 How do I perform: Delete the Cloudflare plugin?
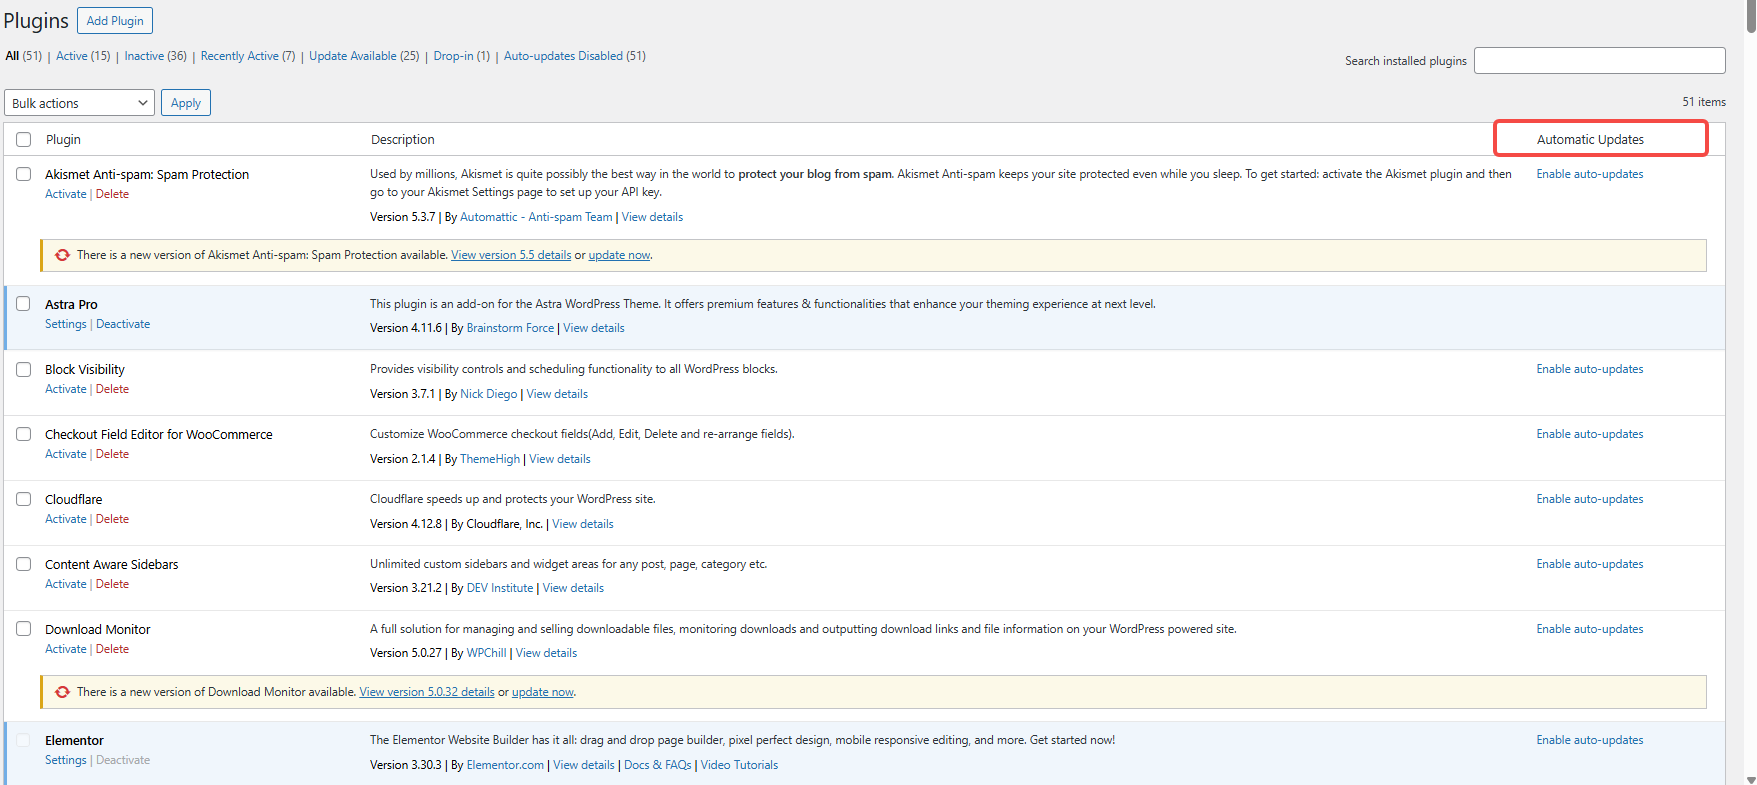click(112, 519)
